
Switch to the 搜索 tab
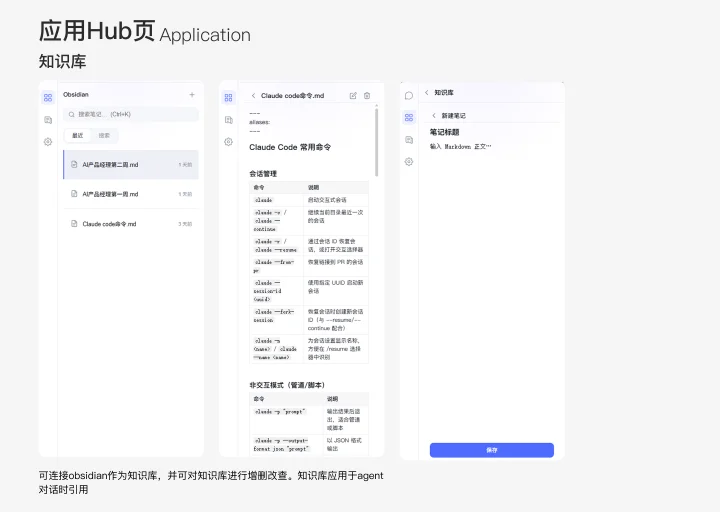[104, 135]
